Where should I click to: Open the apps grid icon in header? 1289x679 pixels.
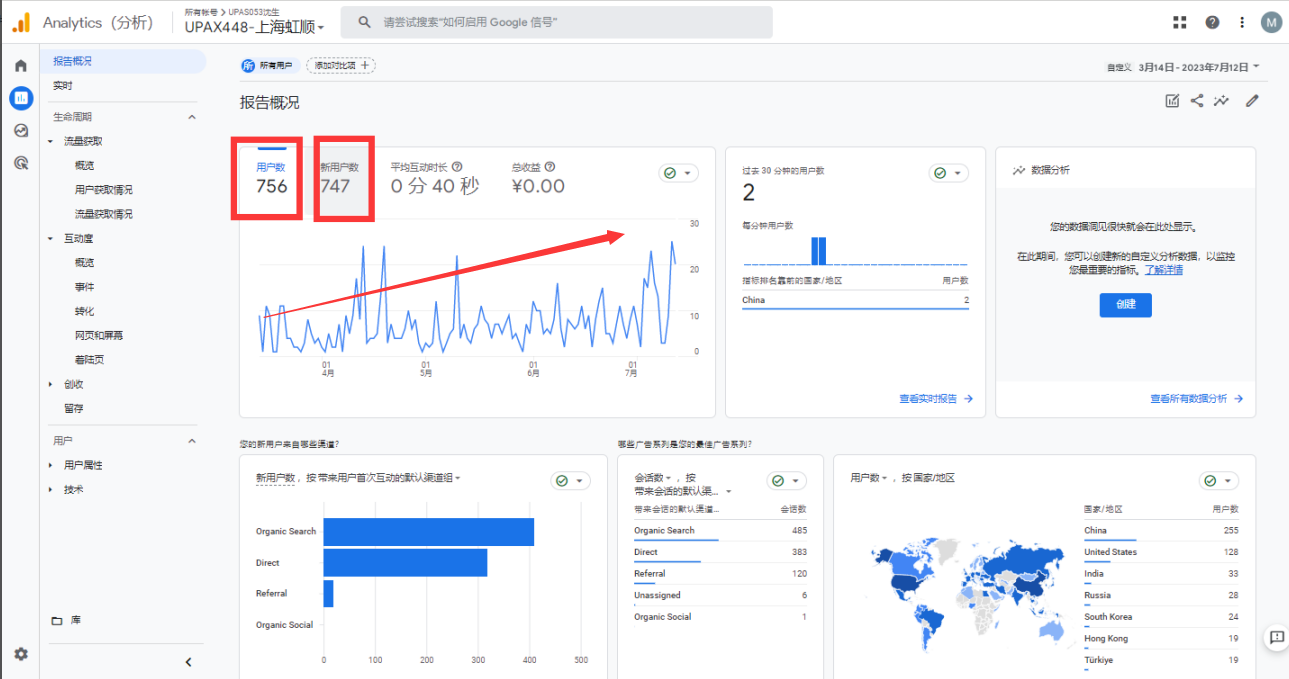coord(1180,22)
